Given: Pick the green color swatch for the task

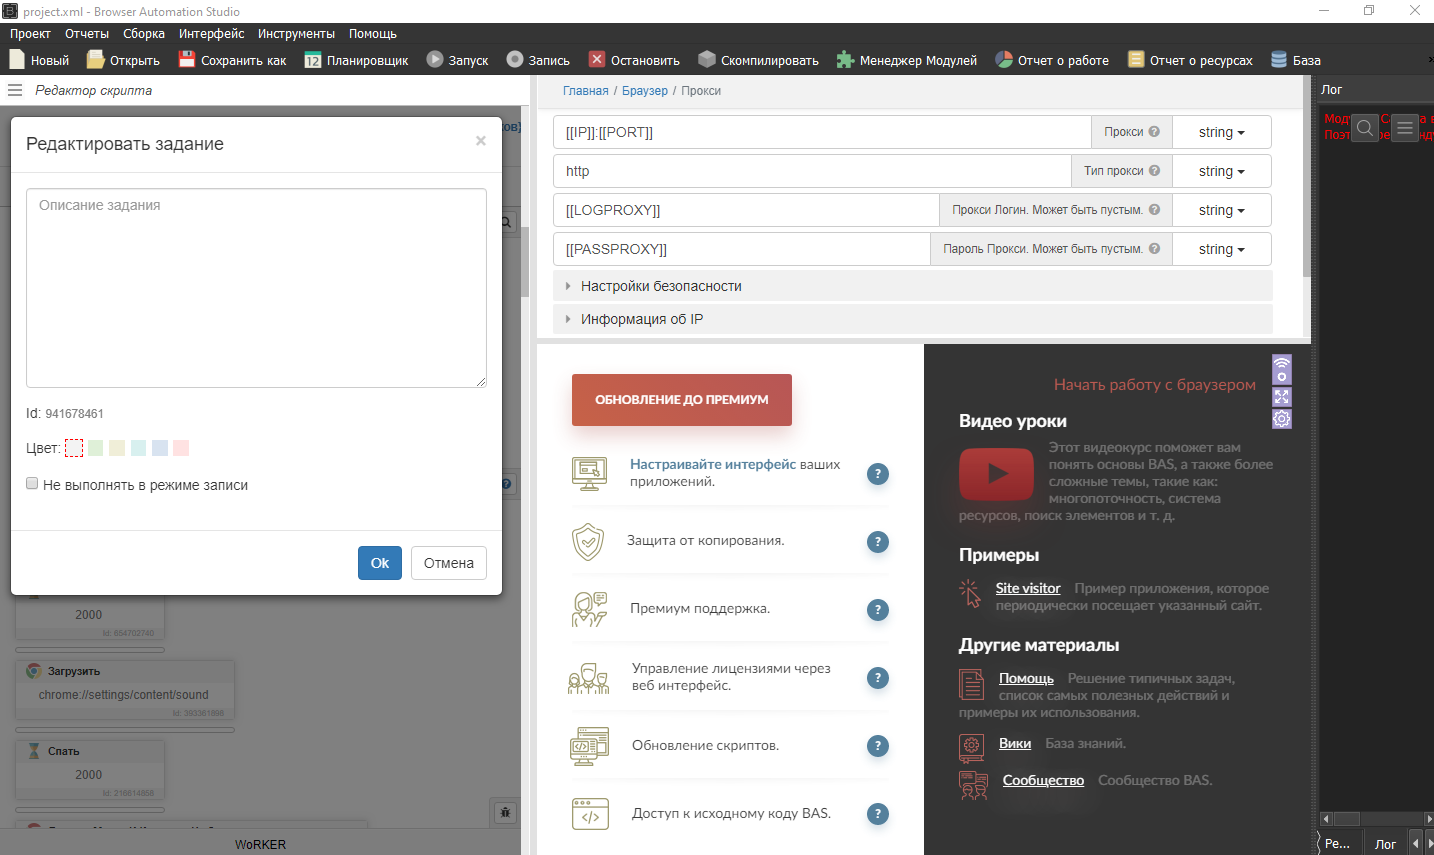Looking at the screenshot, I should click(95, 448).
